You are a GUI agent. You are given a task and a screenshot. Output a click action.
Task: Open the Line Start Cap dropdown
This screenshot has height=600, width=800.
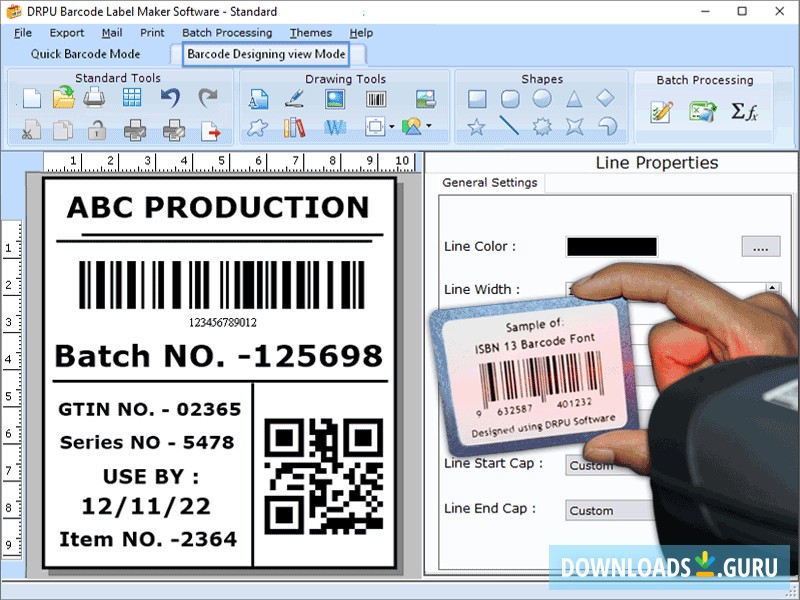[607, 465]
